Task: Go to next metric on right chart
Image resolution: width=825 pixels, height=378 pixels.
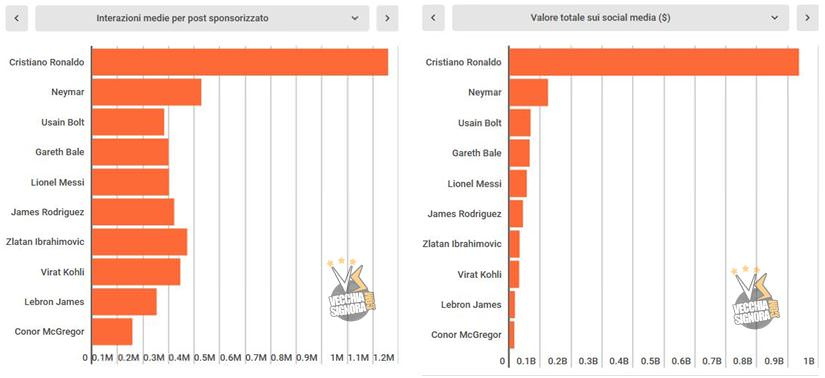Action: click(807, 18)
